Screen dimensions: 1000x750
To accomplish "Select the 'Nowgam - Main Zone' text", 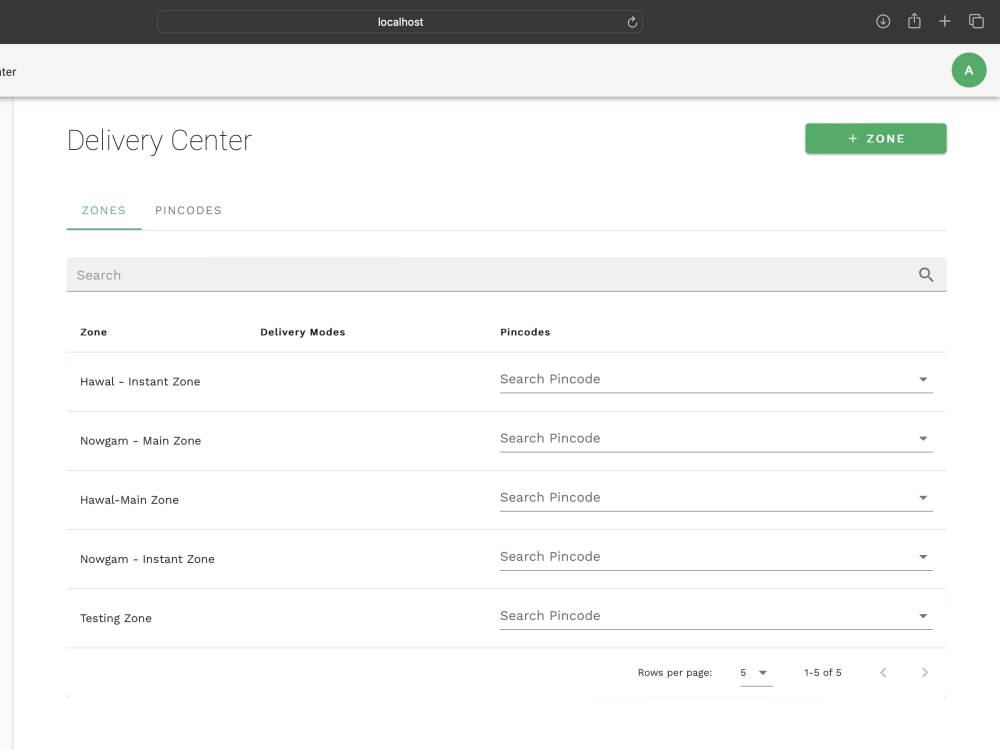I will (x=140, y=441).
